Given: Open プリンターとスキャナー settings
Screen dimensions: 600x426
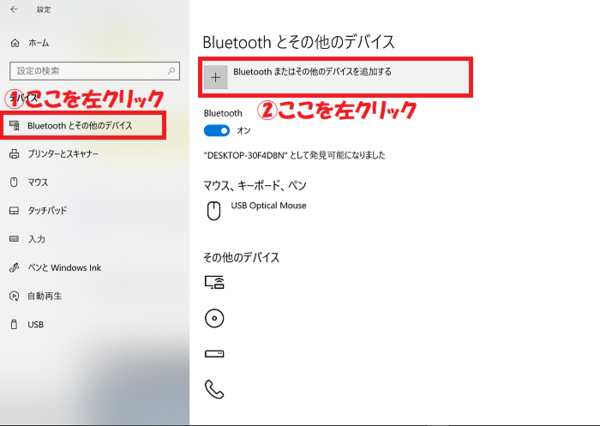Looking at the screenshot, I should [x=63, y=154].
